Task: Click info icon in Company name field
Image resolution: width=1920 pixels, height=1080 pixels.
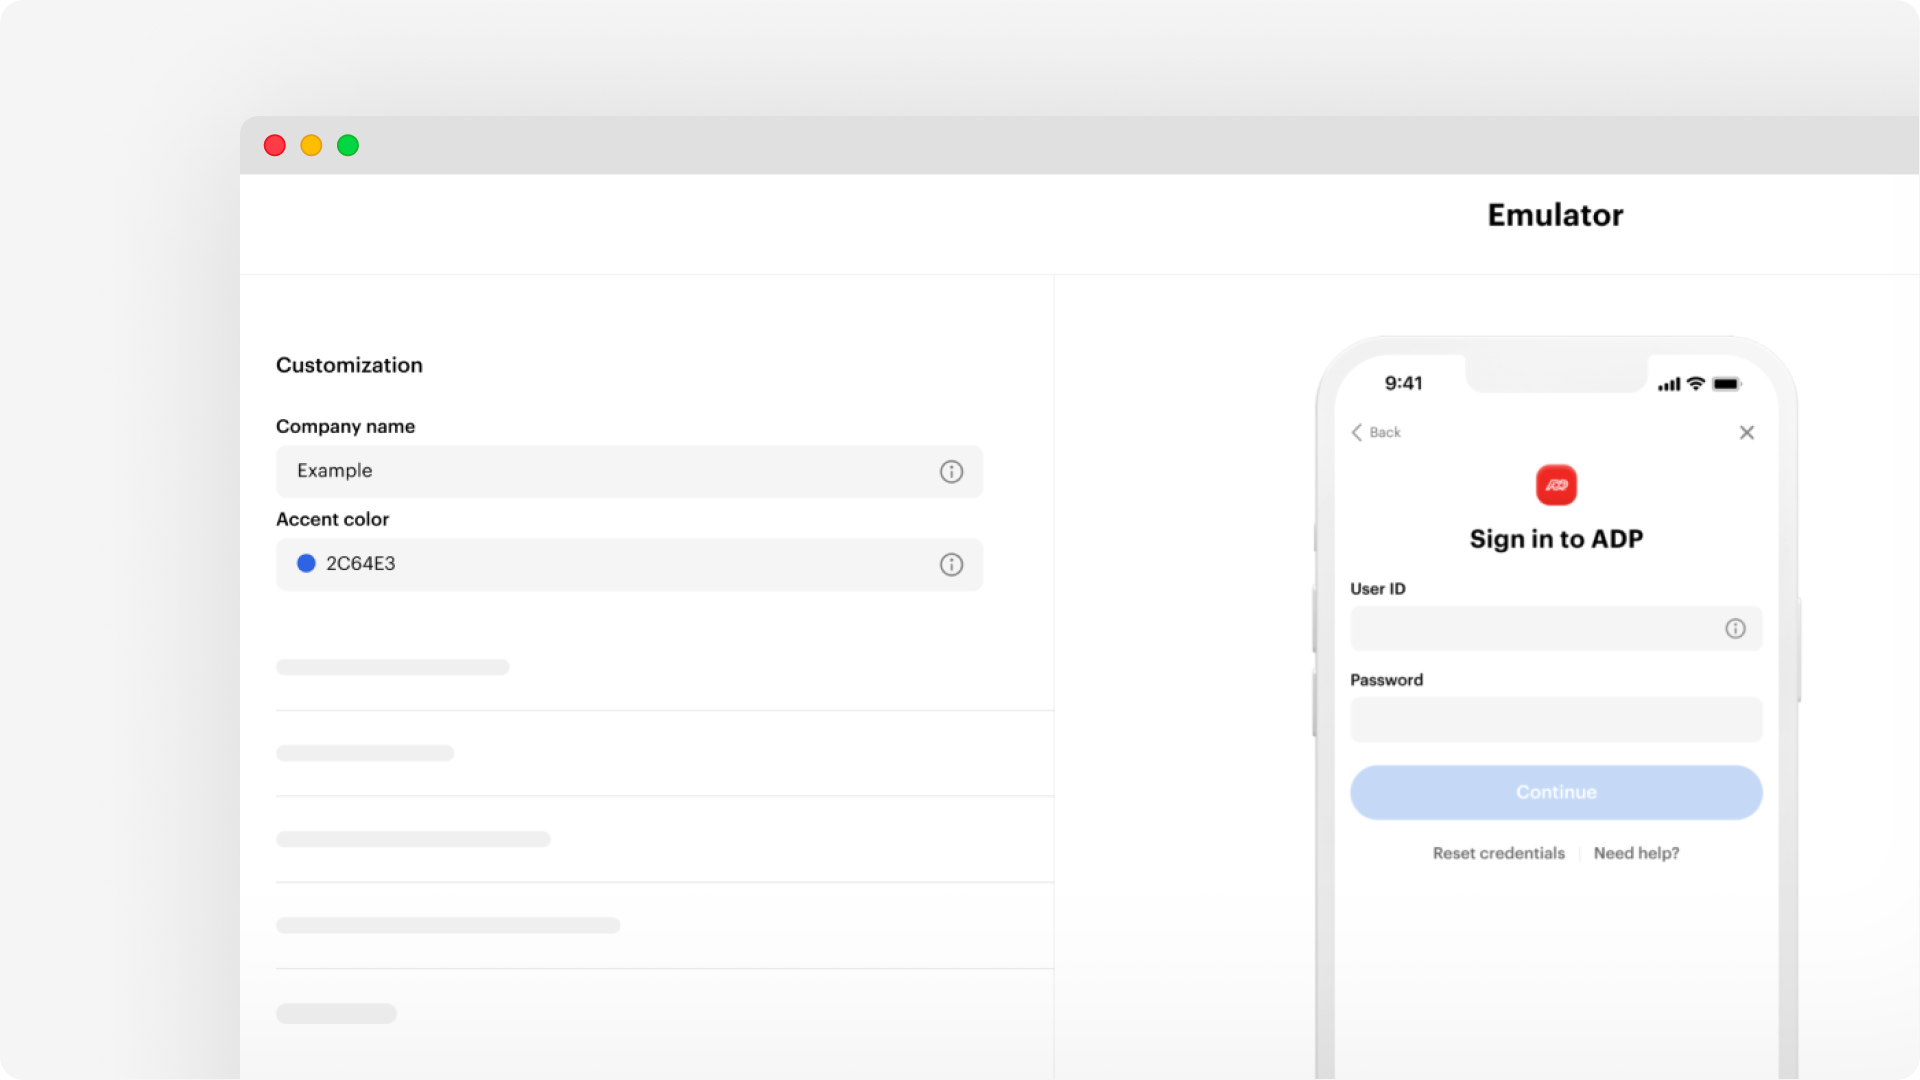Action: pyautogui.click(x=951, y=471)
